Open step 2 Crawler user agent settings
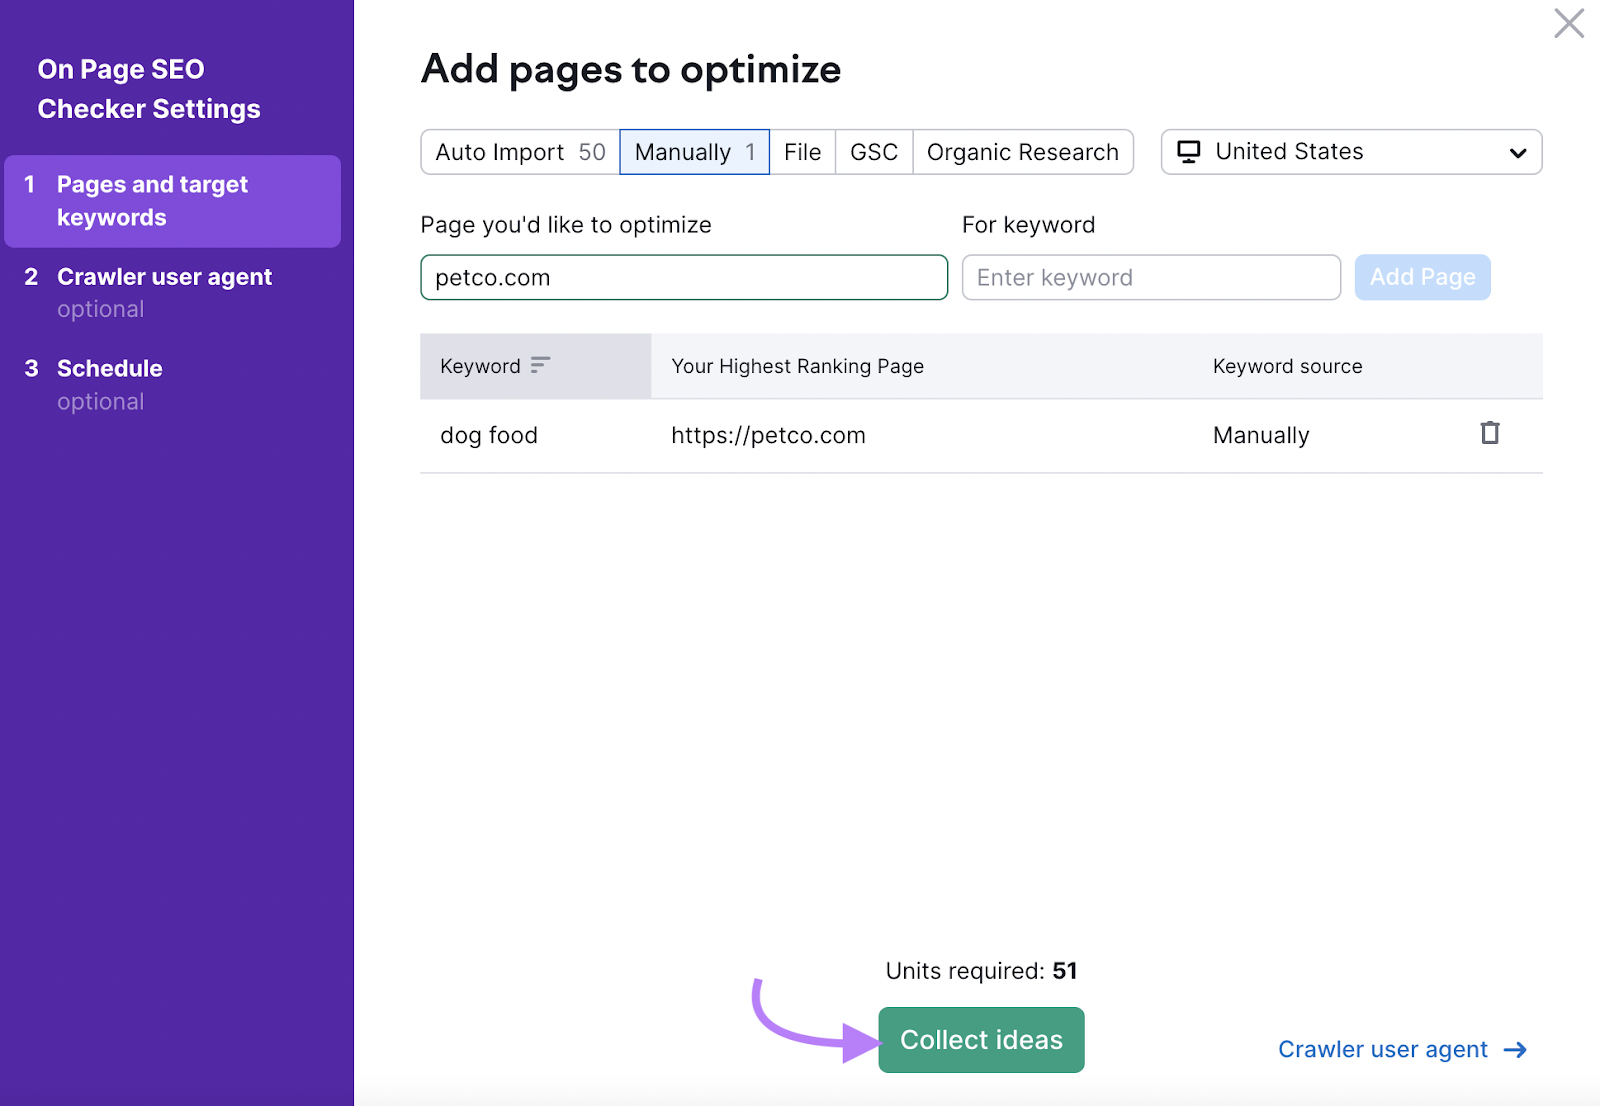The width and height of the screenshot is (1600, 1106). tap(165, 276)
